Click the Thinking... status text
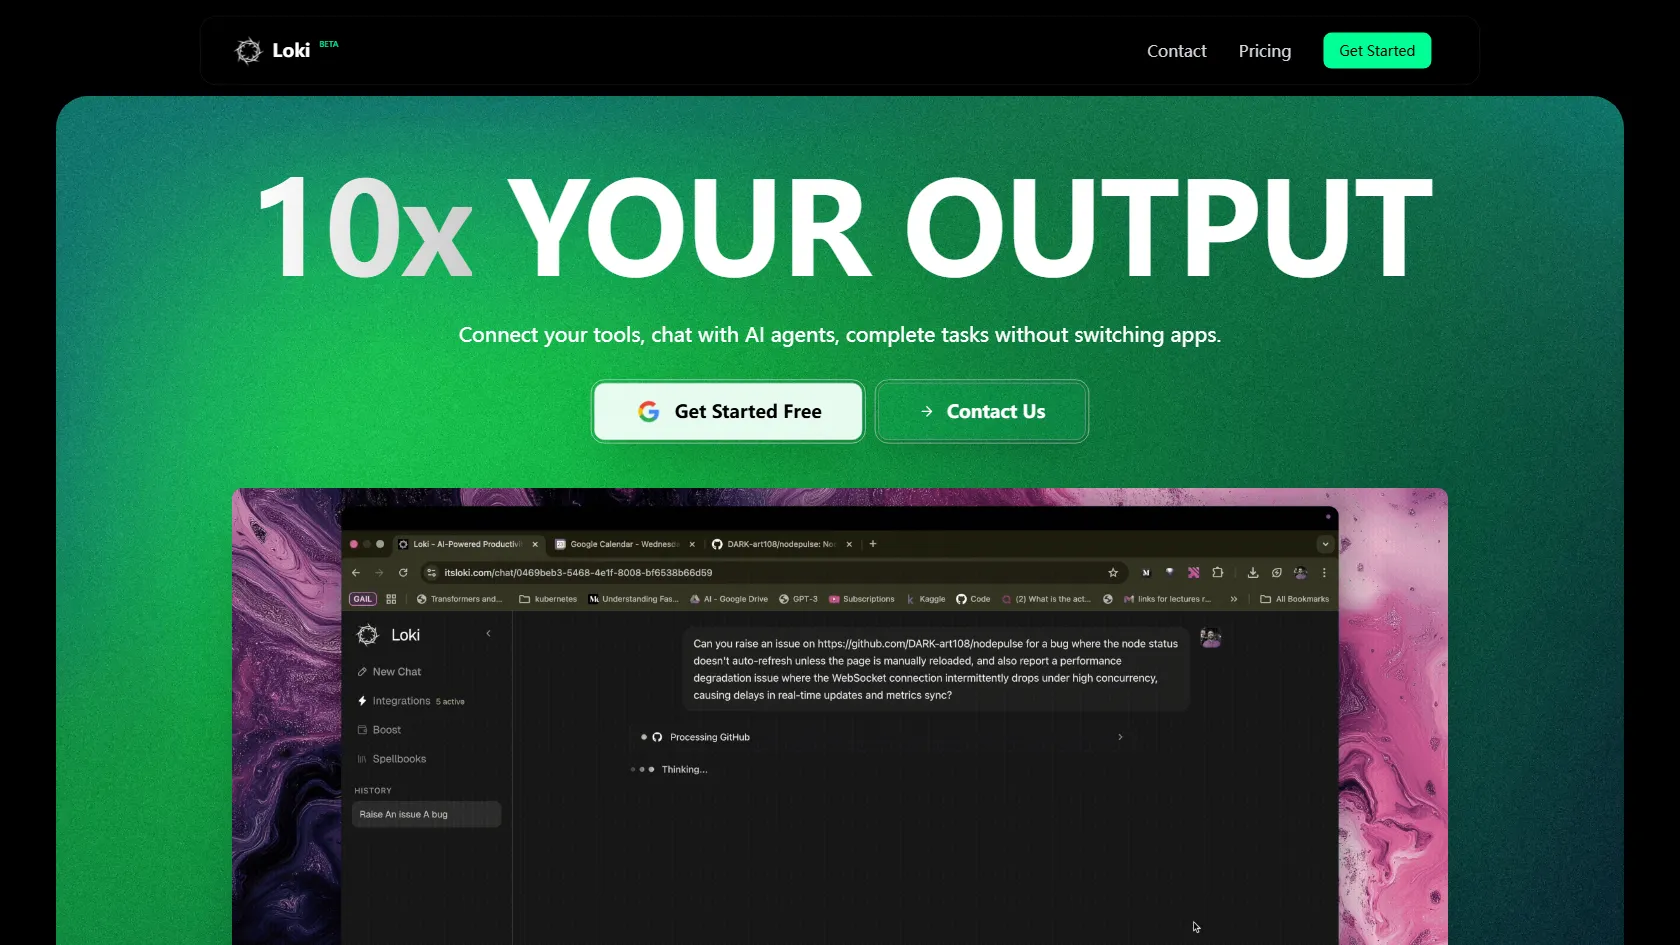Image resolution: width=1680 pixels, height=945 pixels. [684, 769]
